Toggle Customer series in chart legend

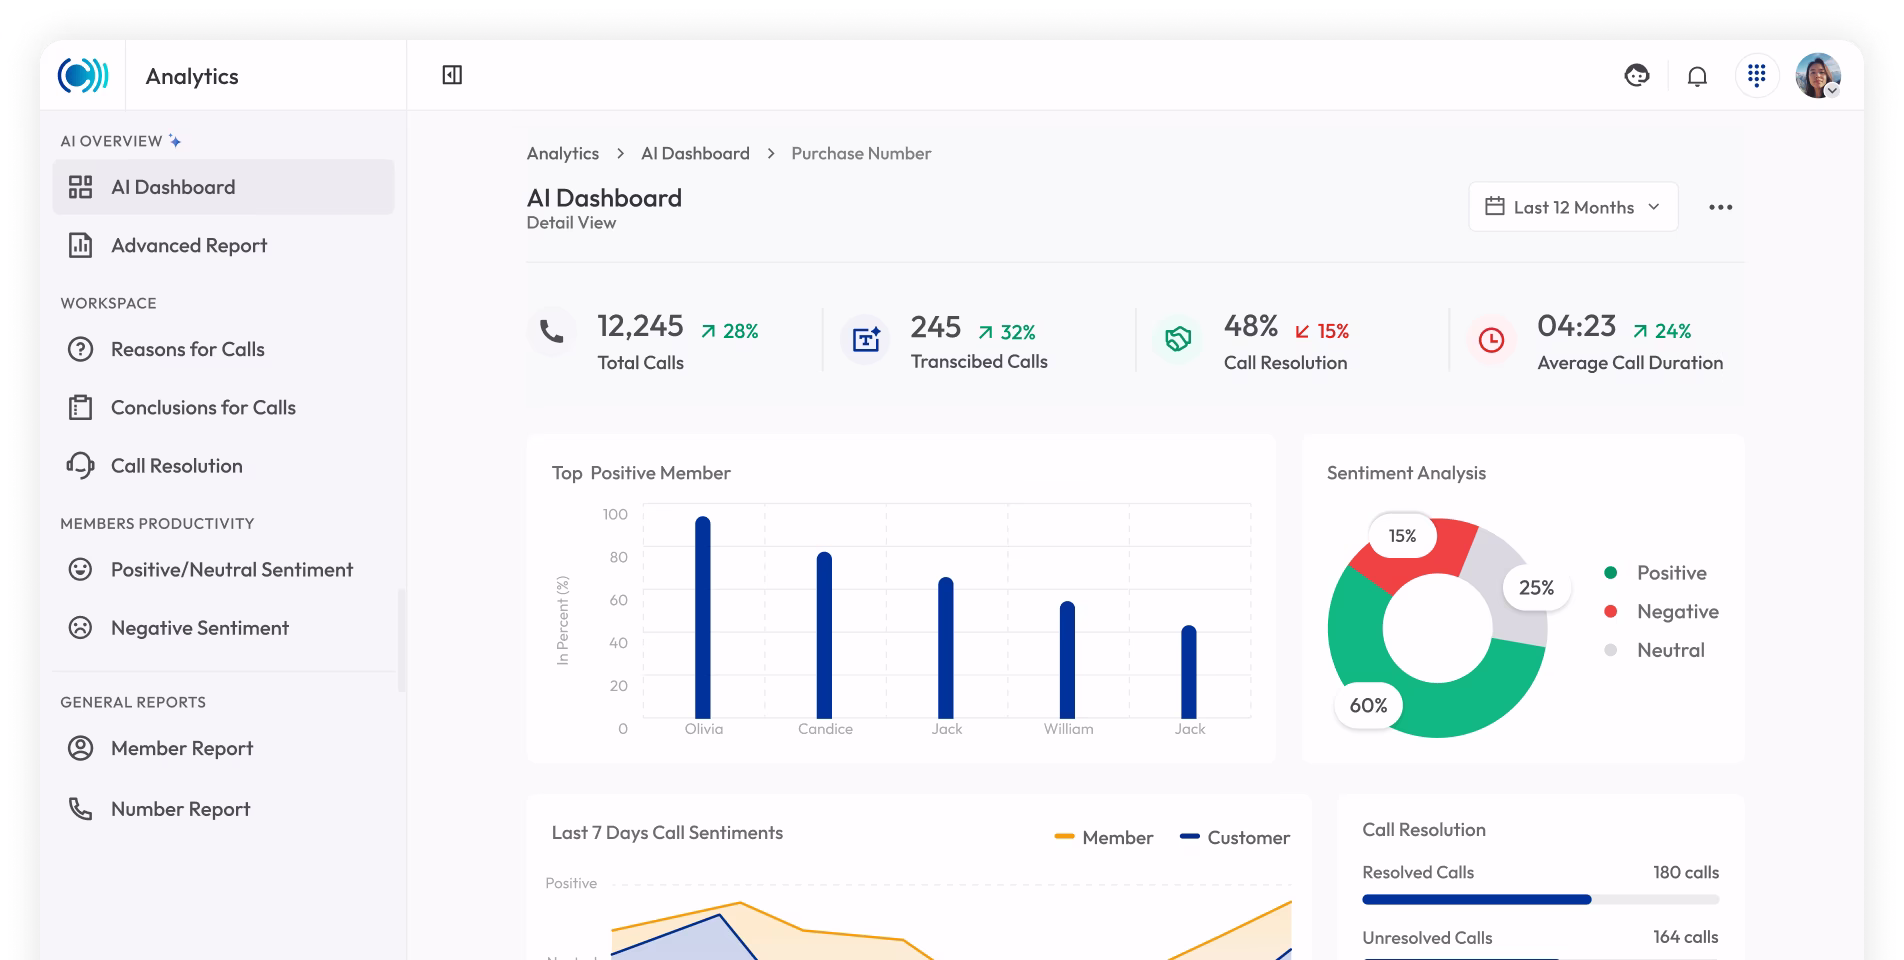[x=1235, y=837]
